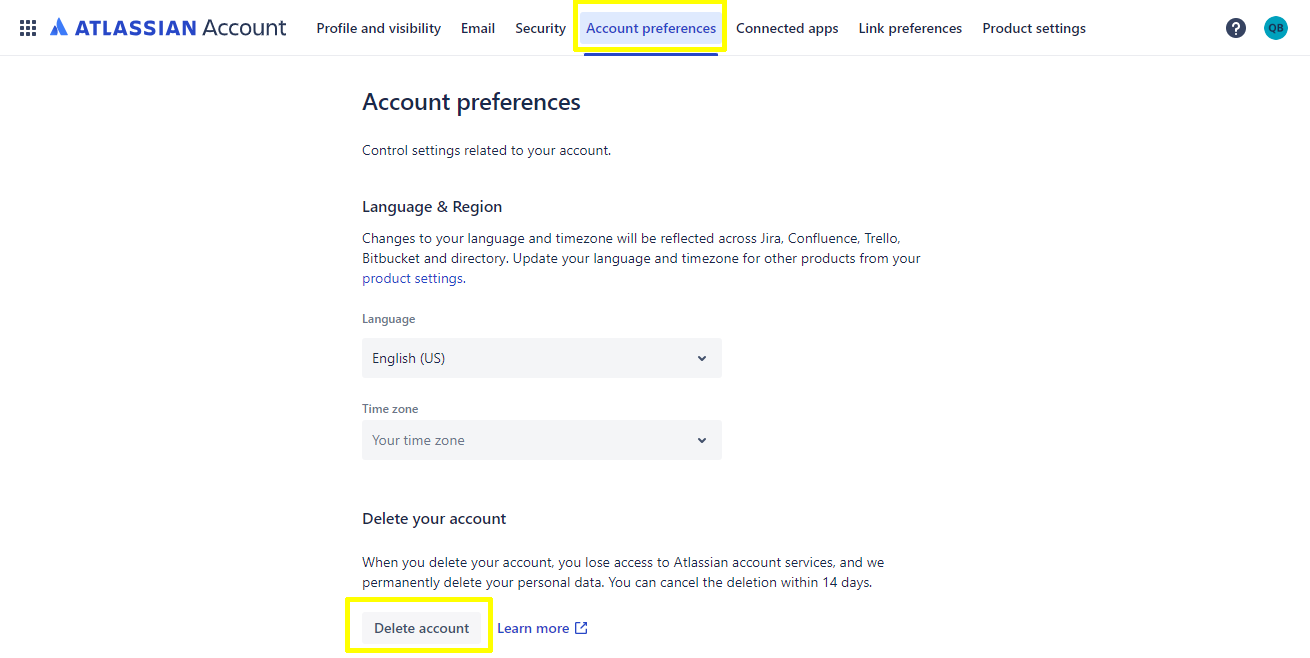Open the Link preferences tab
The image size is (1310, 658).
click(910, 28)
